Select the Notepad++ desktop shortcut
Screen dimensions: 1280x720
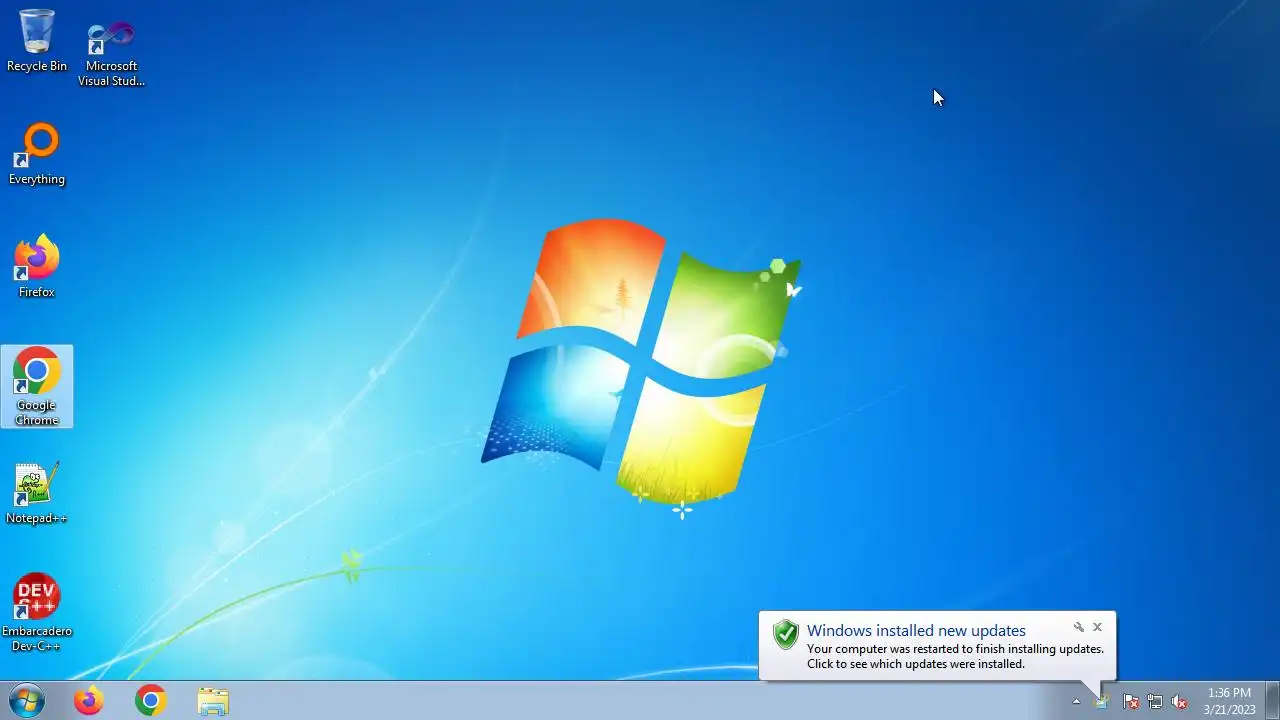[x=37, y=493]
